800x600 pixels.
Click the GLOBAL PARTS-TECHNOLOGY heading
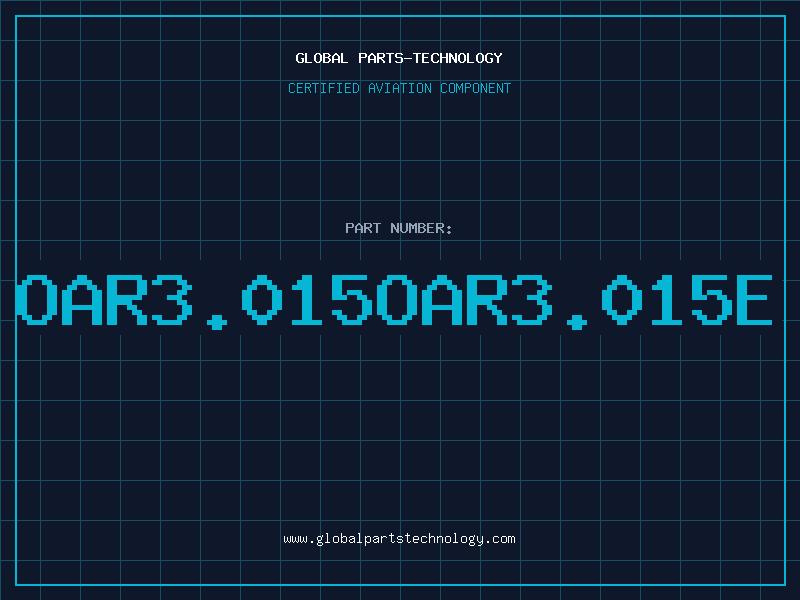399,58
